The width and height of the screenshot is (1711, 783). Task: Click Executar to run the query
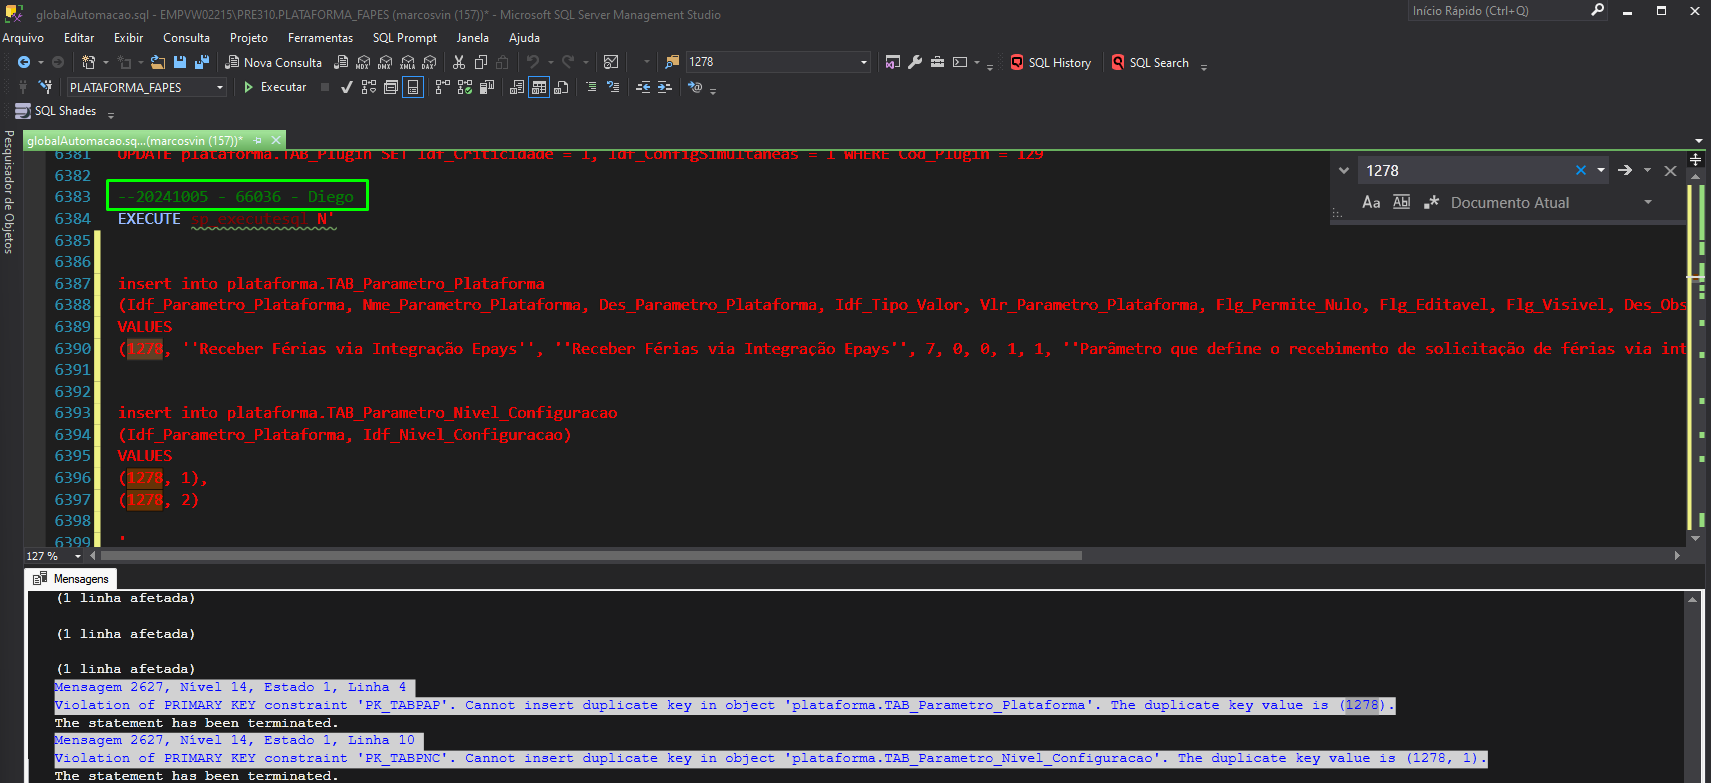point(275,87)
